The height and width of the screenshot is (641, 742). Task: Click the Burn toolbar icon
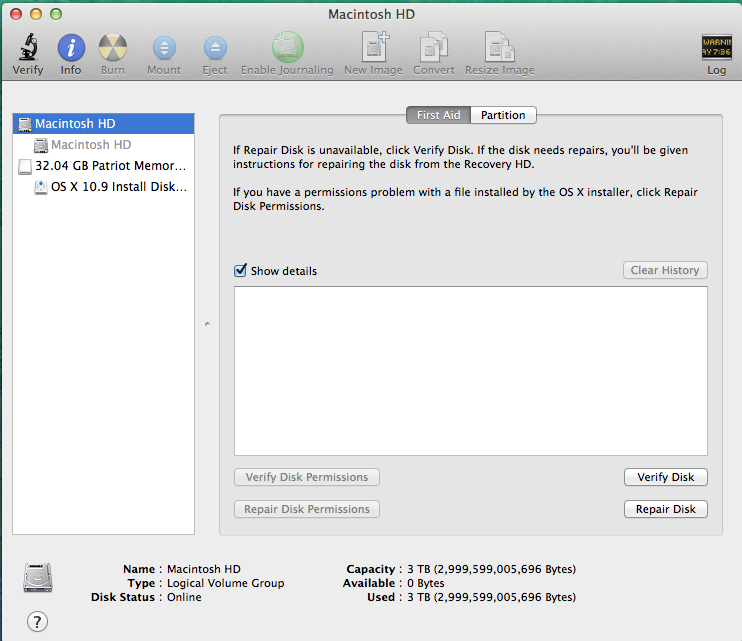click(x=113, y=48)
